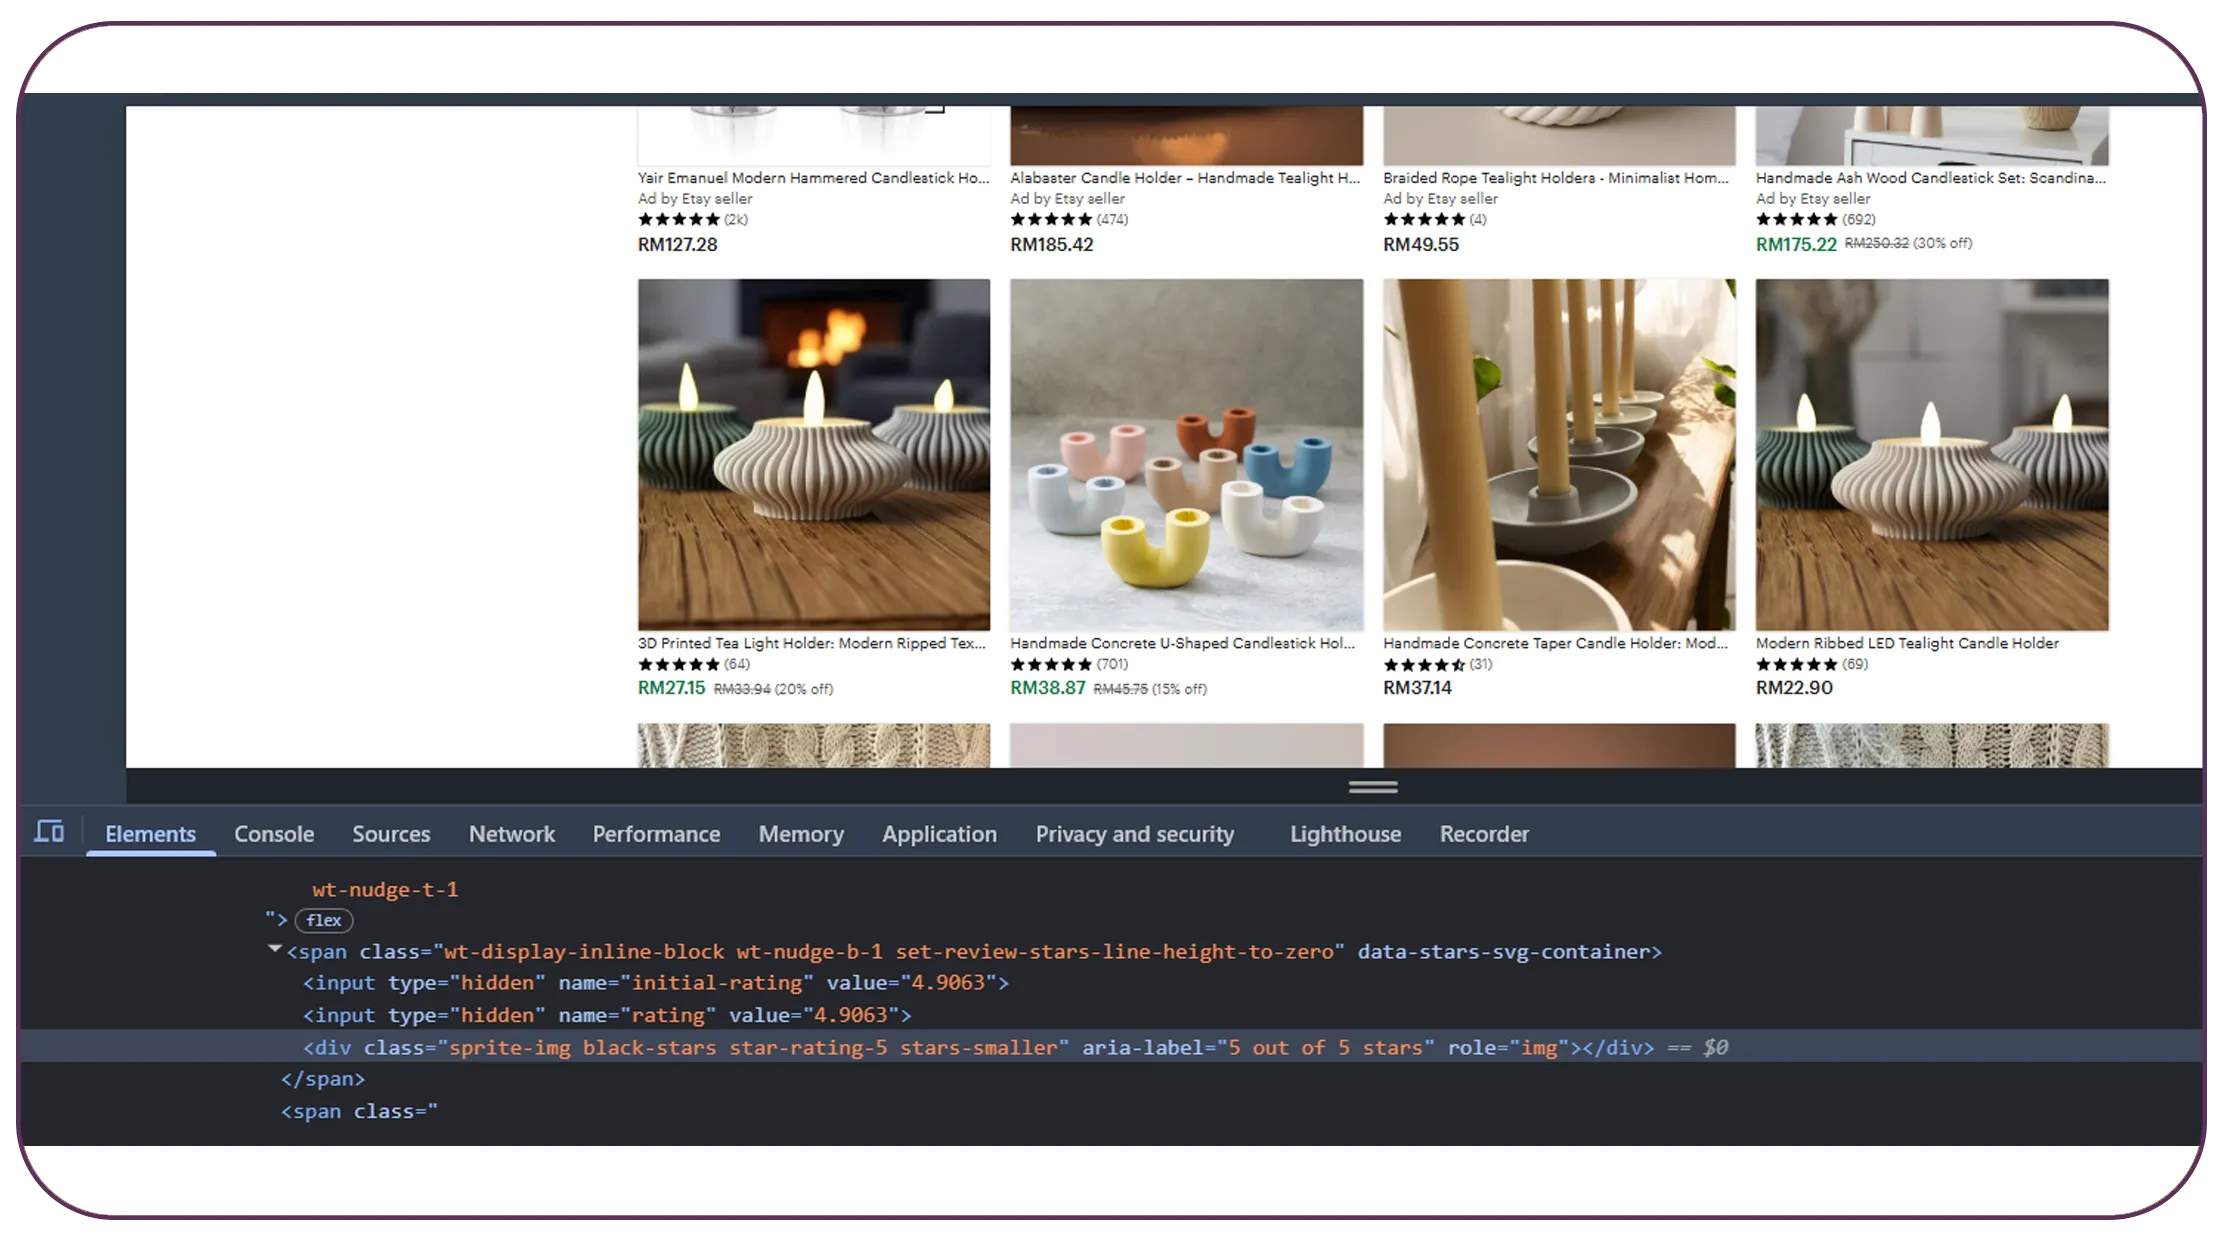
Task: Toggle the device toolbar icon in DevTools
Action: [x=48, y=831]
